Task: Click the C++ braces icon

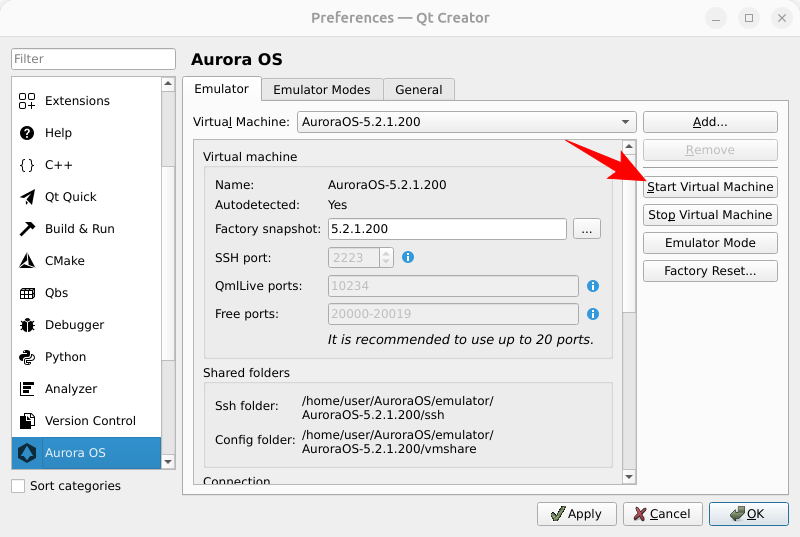Action: click(x=27, y=165)
